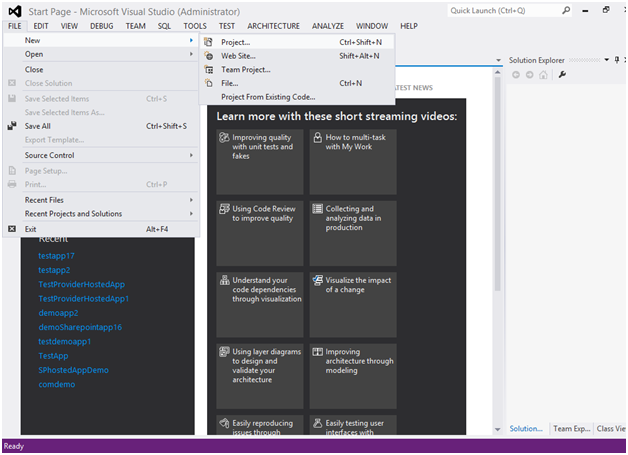Open the EDIT menu
628x455 pixels.
coord(41,26)
